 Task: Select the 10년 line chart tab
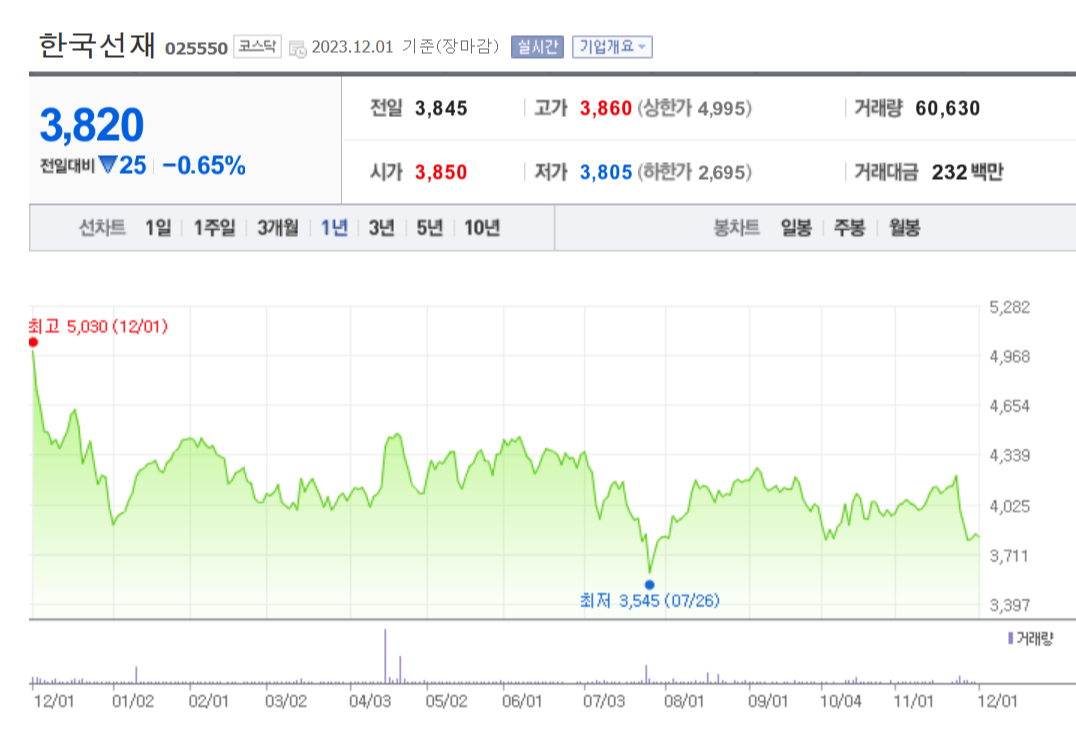482,227
